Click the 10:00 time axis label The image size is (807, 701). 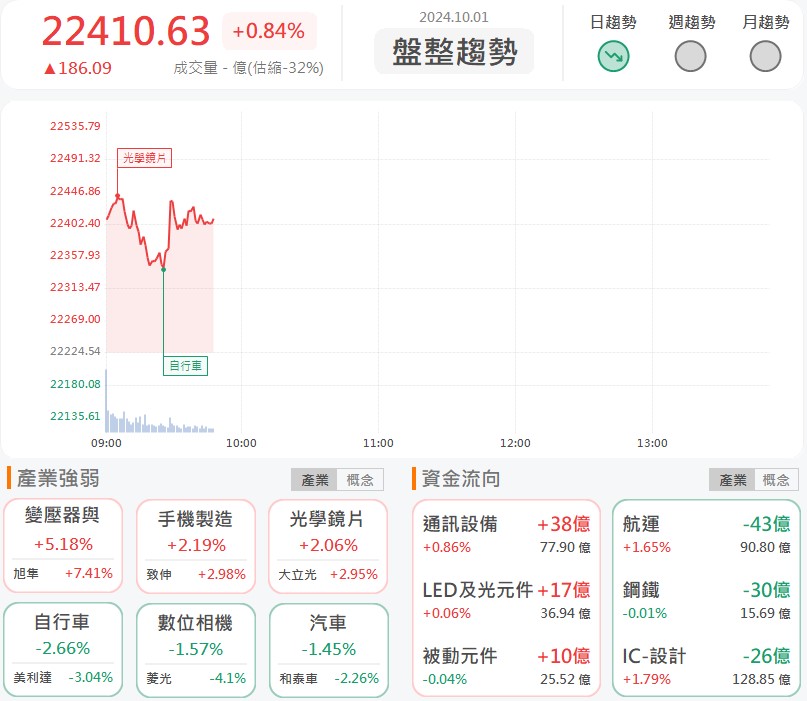tap(241, 443)
